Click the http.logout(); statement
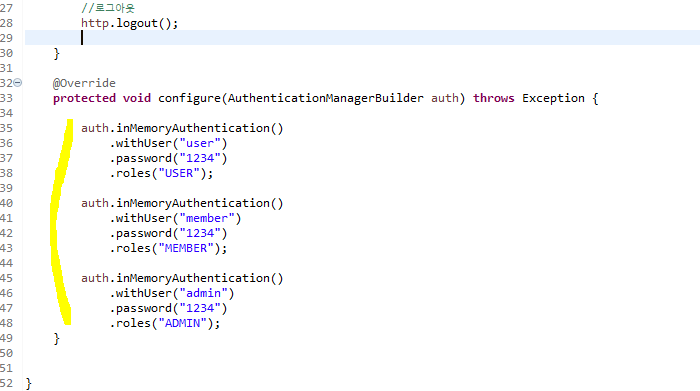The height and width of the screenshot is (391, 700). (129, 23)
